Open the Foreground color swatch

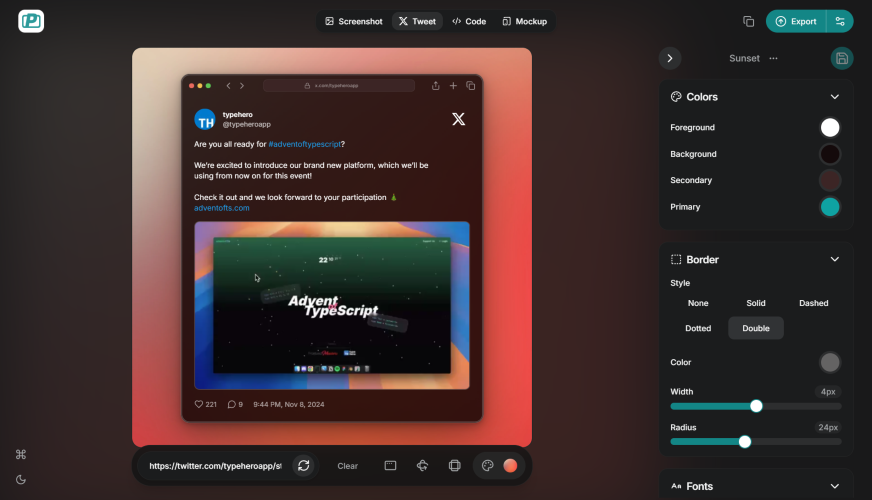coord(830,127)
